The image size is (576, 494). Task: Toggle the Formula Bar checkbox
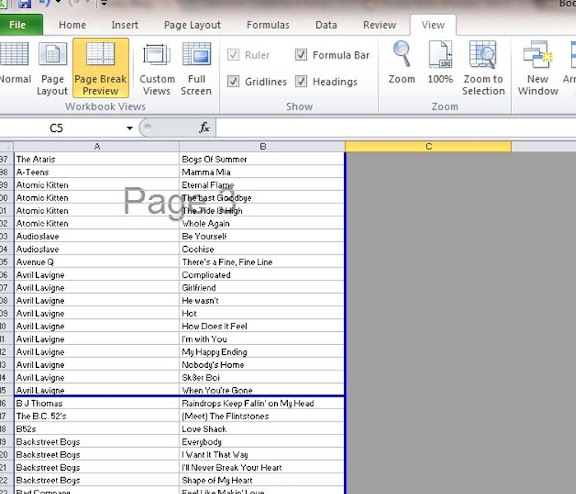301,55
